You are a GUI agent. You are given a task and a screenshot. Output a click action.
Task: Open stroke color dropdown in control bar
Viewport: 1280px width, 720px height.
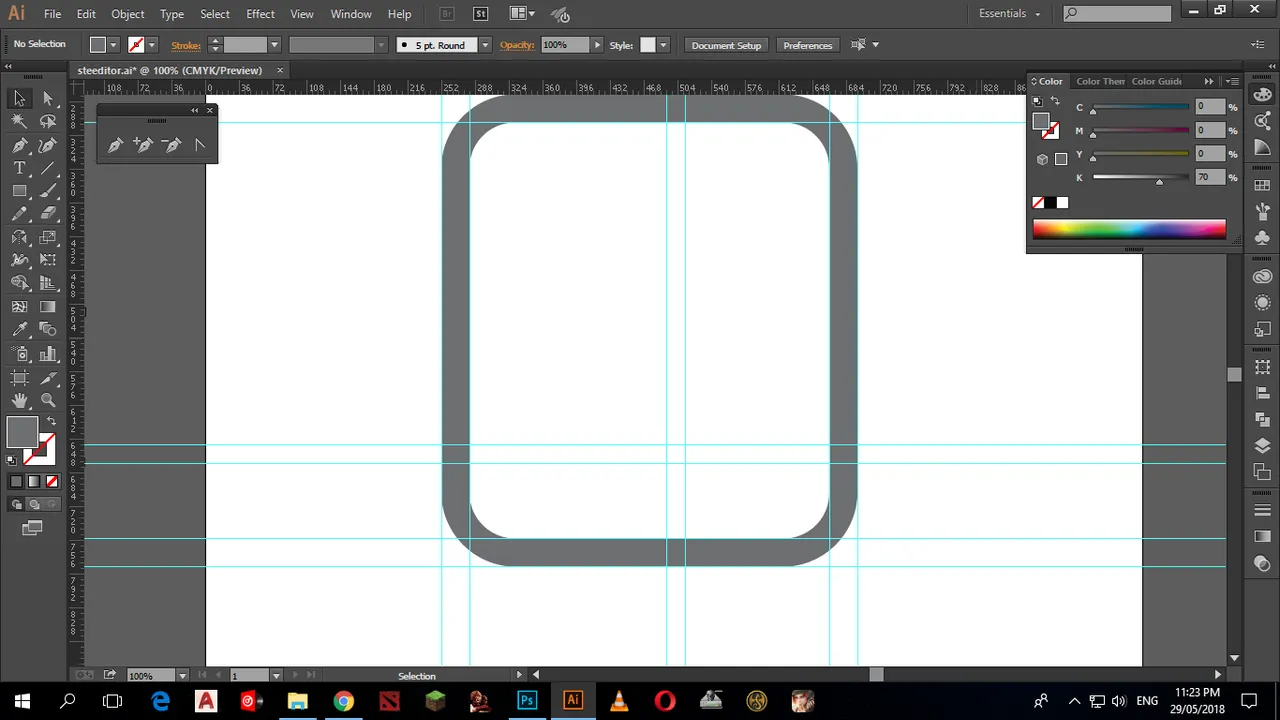click(x=151, y=45)
